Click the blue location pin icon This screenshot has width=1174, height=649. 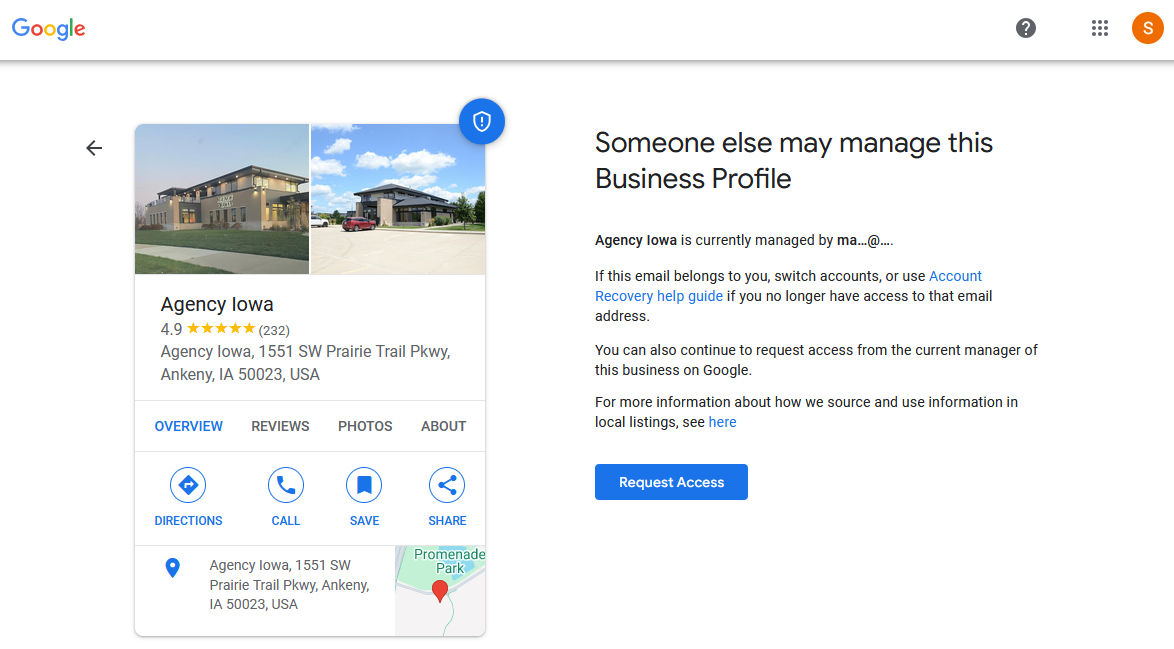coord(172,568)
